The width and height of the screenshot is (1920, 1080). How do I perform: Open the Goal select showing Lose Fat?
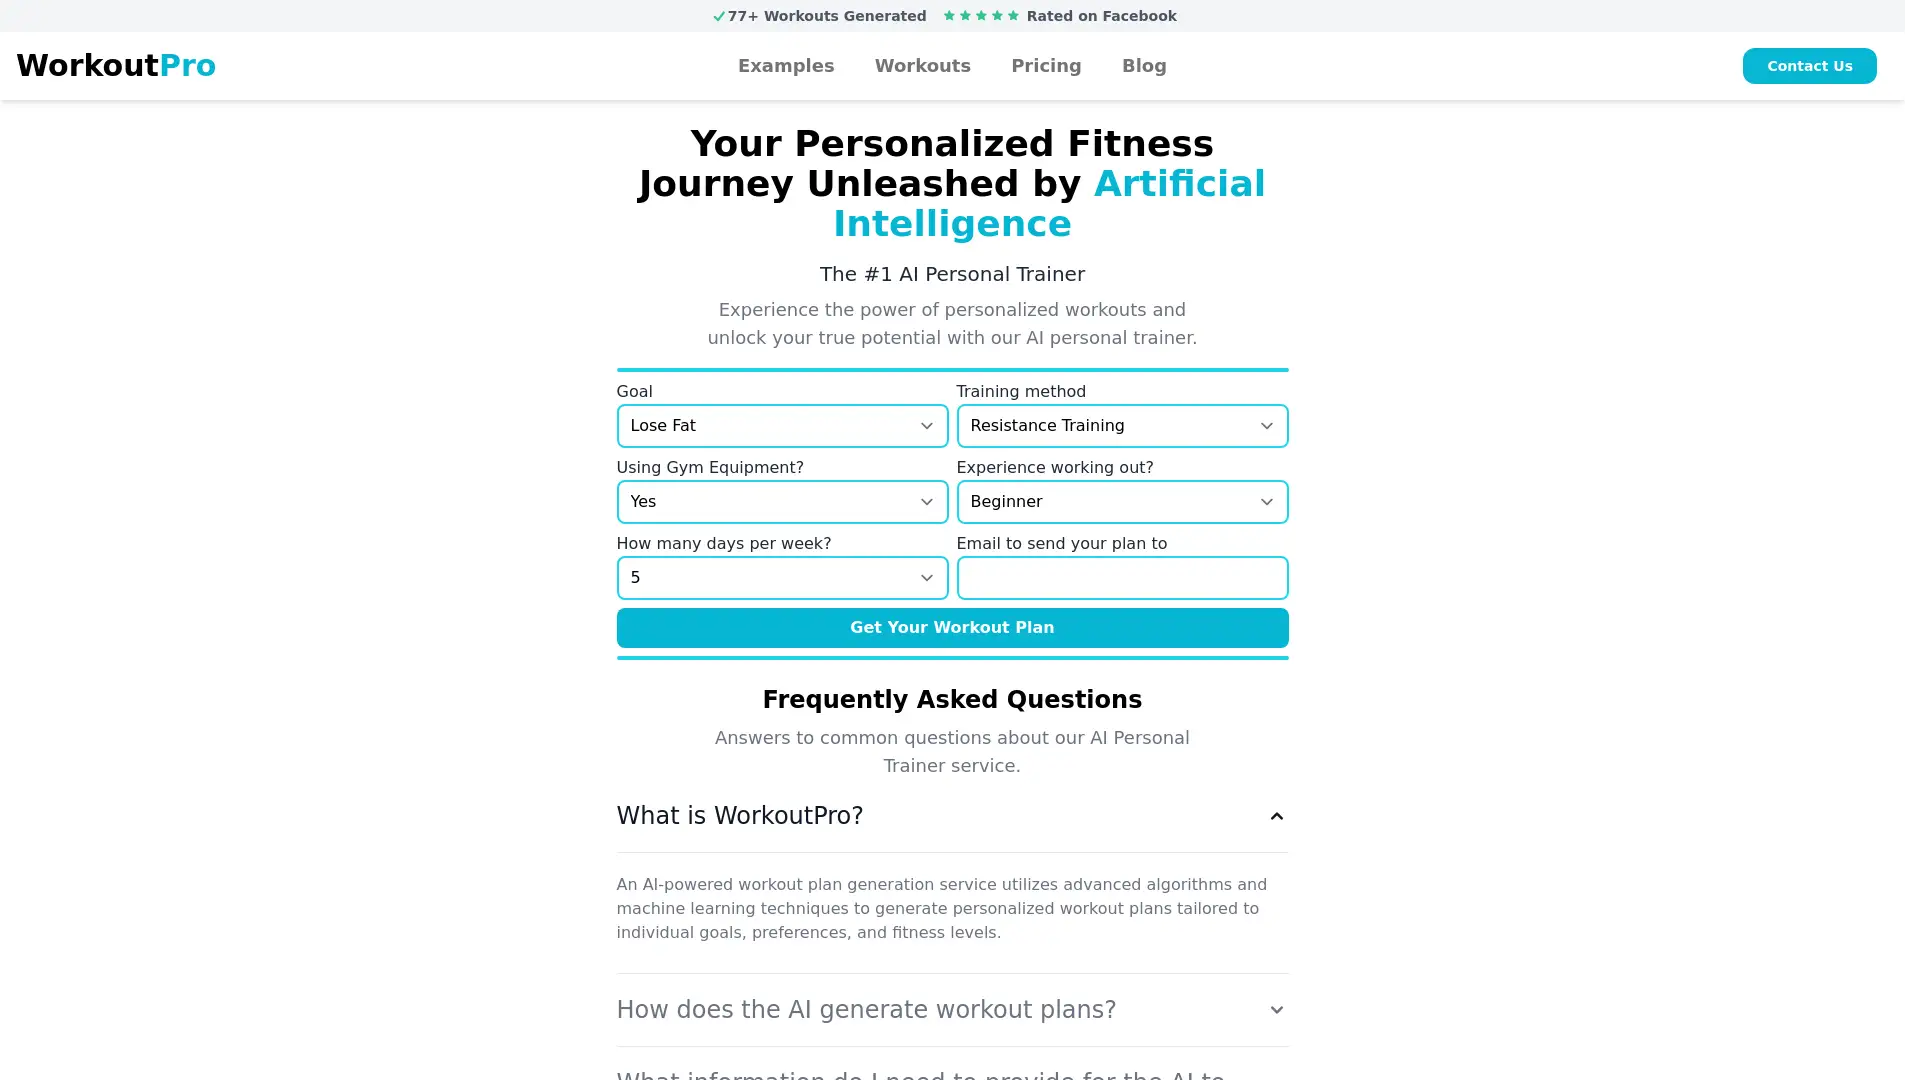tap(782, 426)
